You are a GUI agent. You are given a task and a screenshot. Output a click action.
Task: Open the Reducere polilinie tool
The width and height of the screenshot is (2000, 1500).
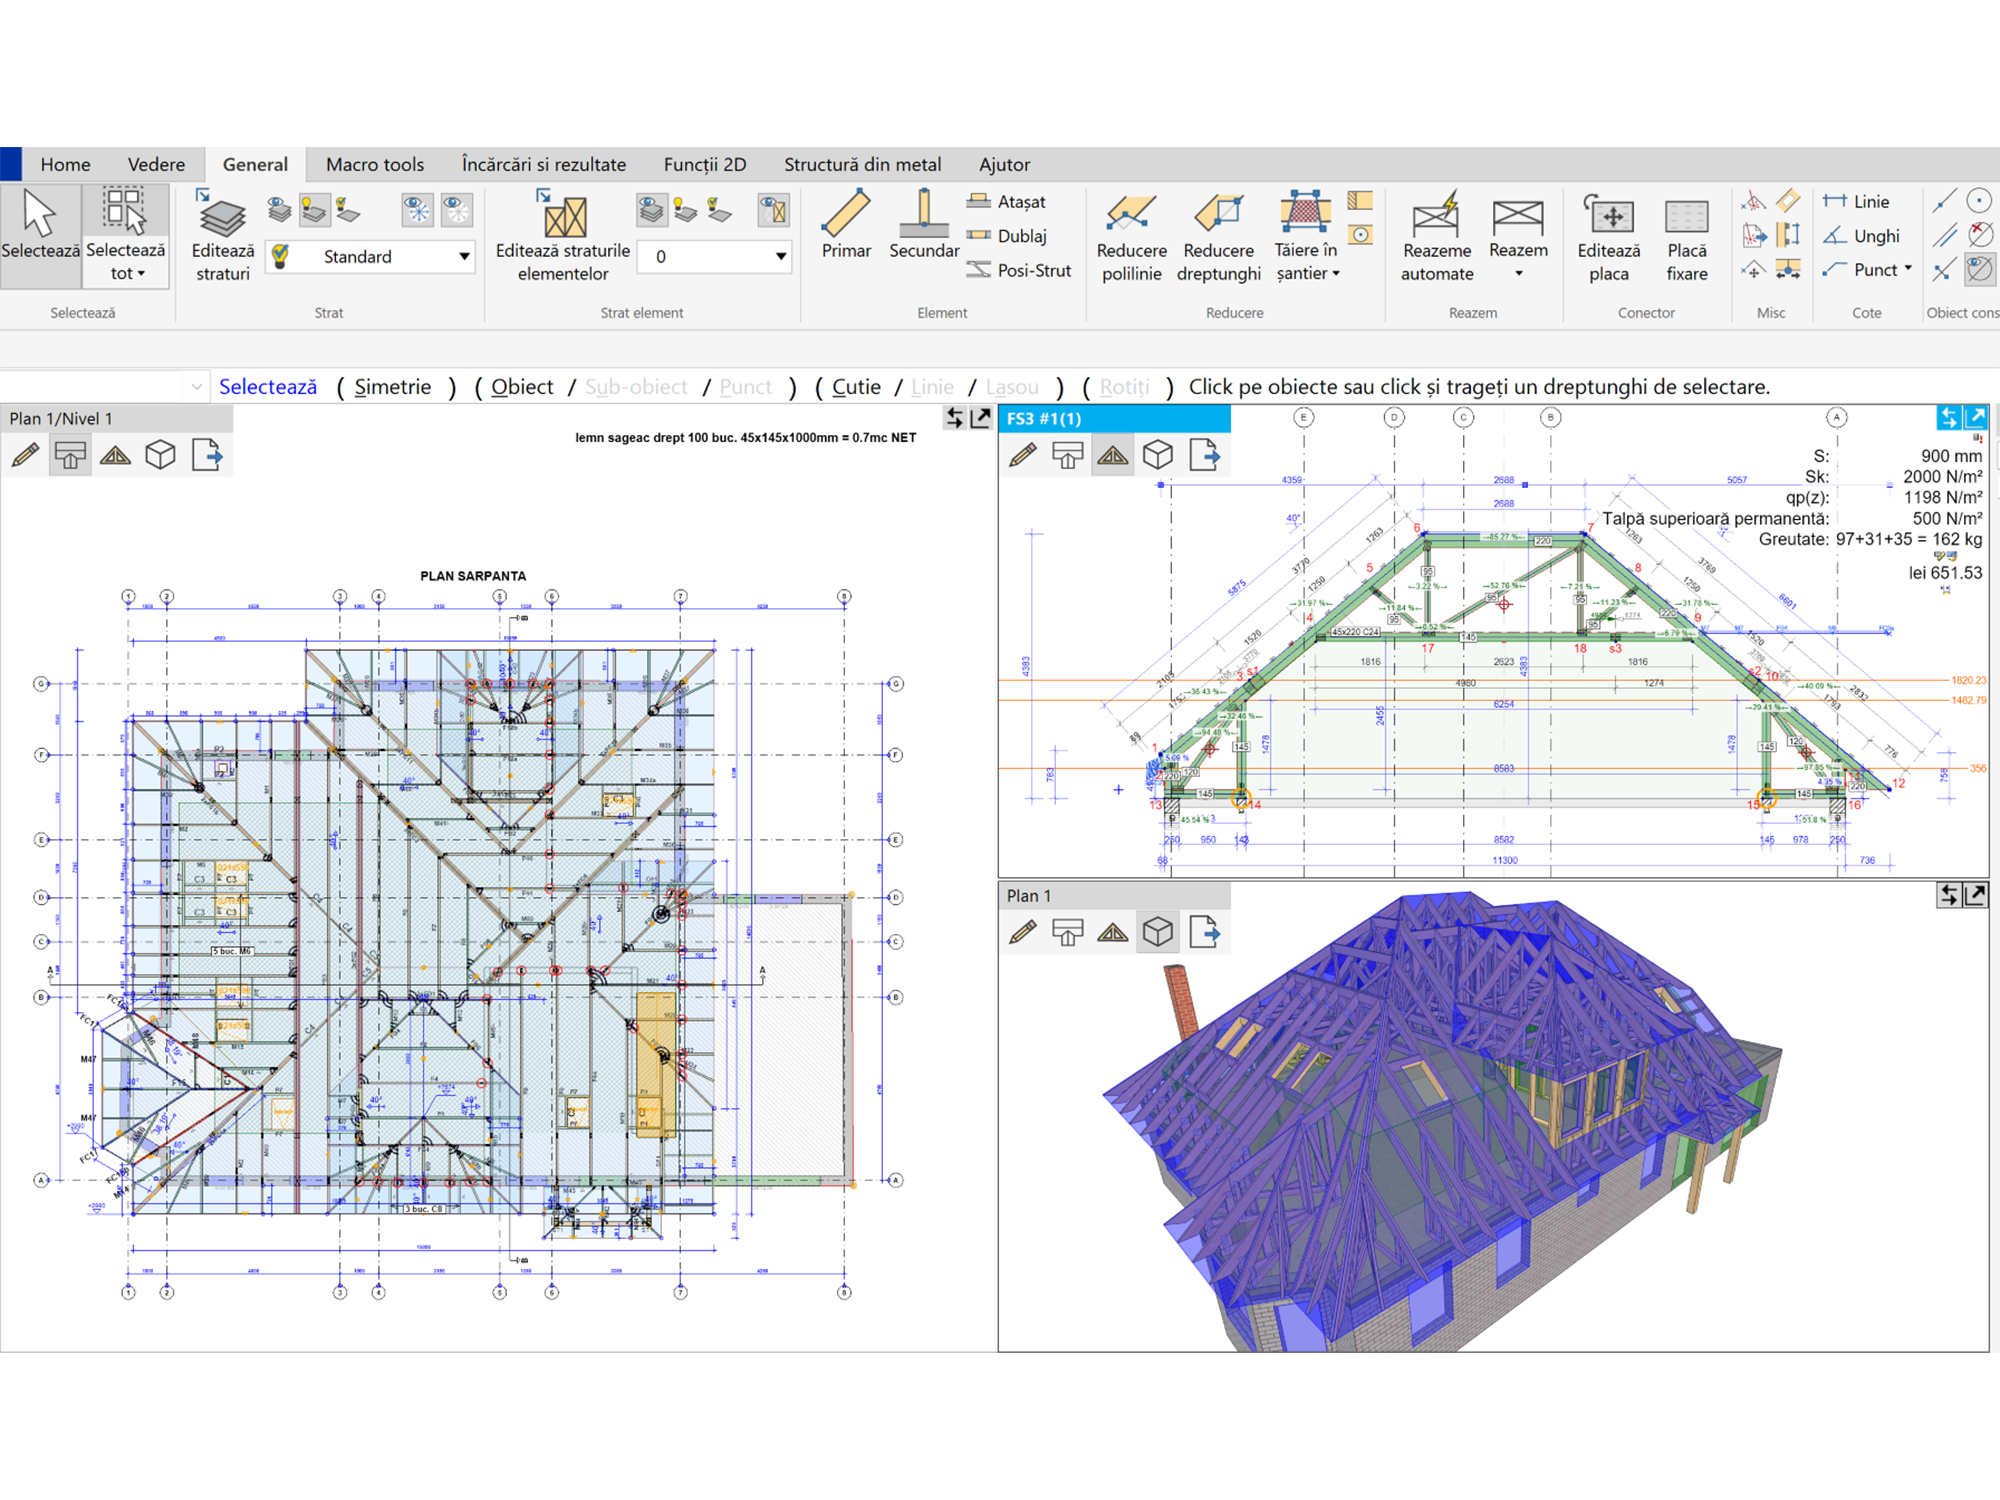tap(1130, 215)
